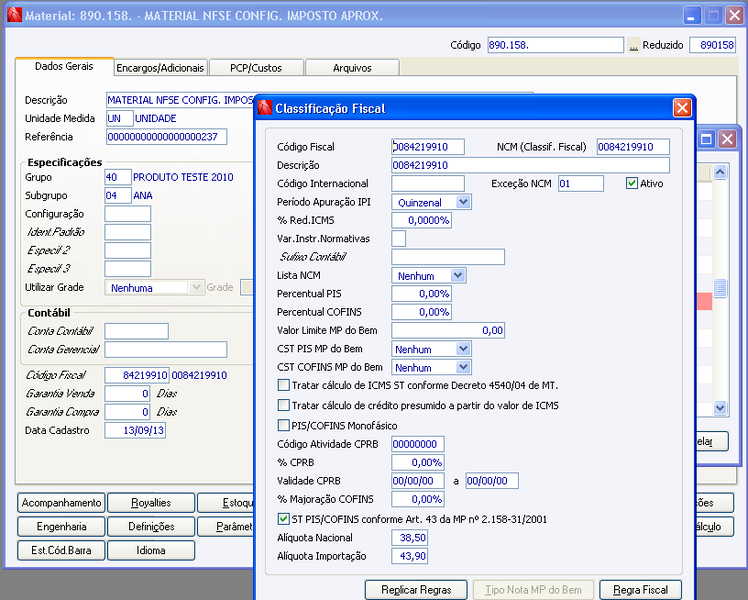This screenshot has width=748, height=600.
Task: Maximize the background window behind the dialog
Action: [706, 139]
